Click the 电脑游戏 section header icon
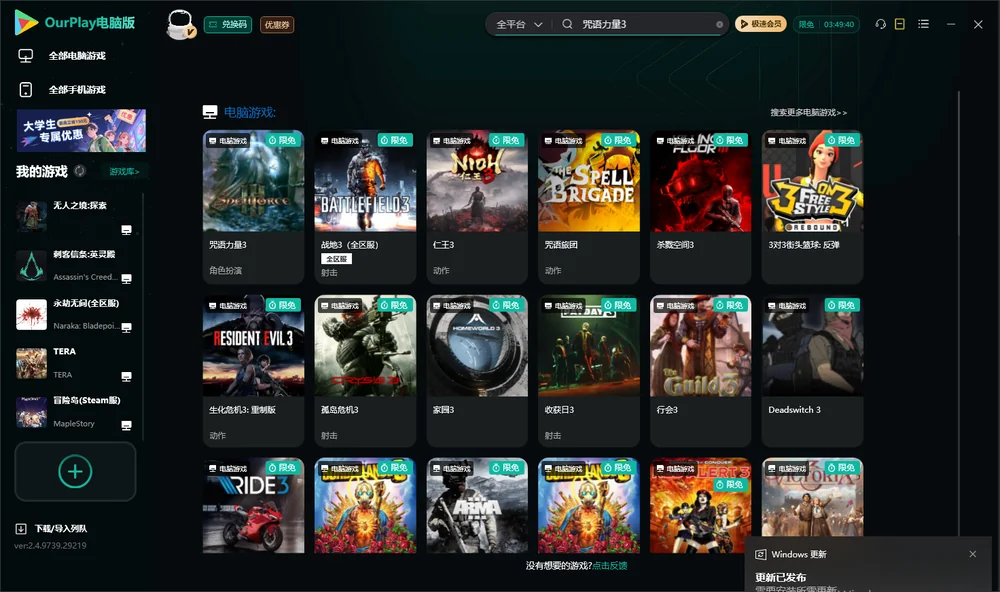This screenshot has height=592, width=1000. [x=210, y=112]
